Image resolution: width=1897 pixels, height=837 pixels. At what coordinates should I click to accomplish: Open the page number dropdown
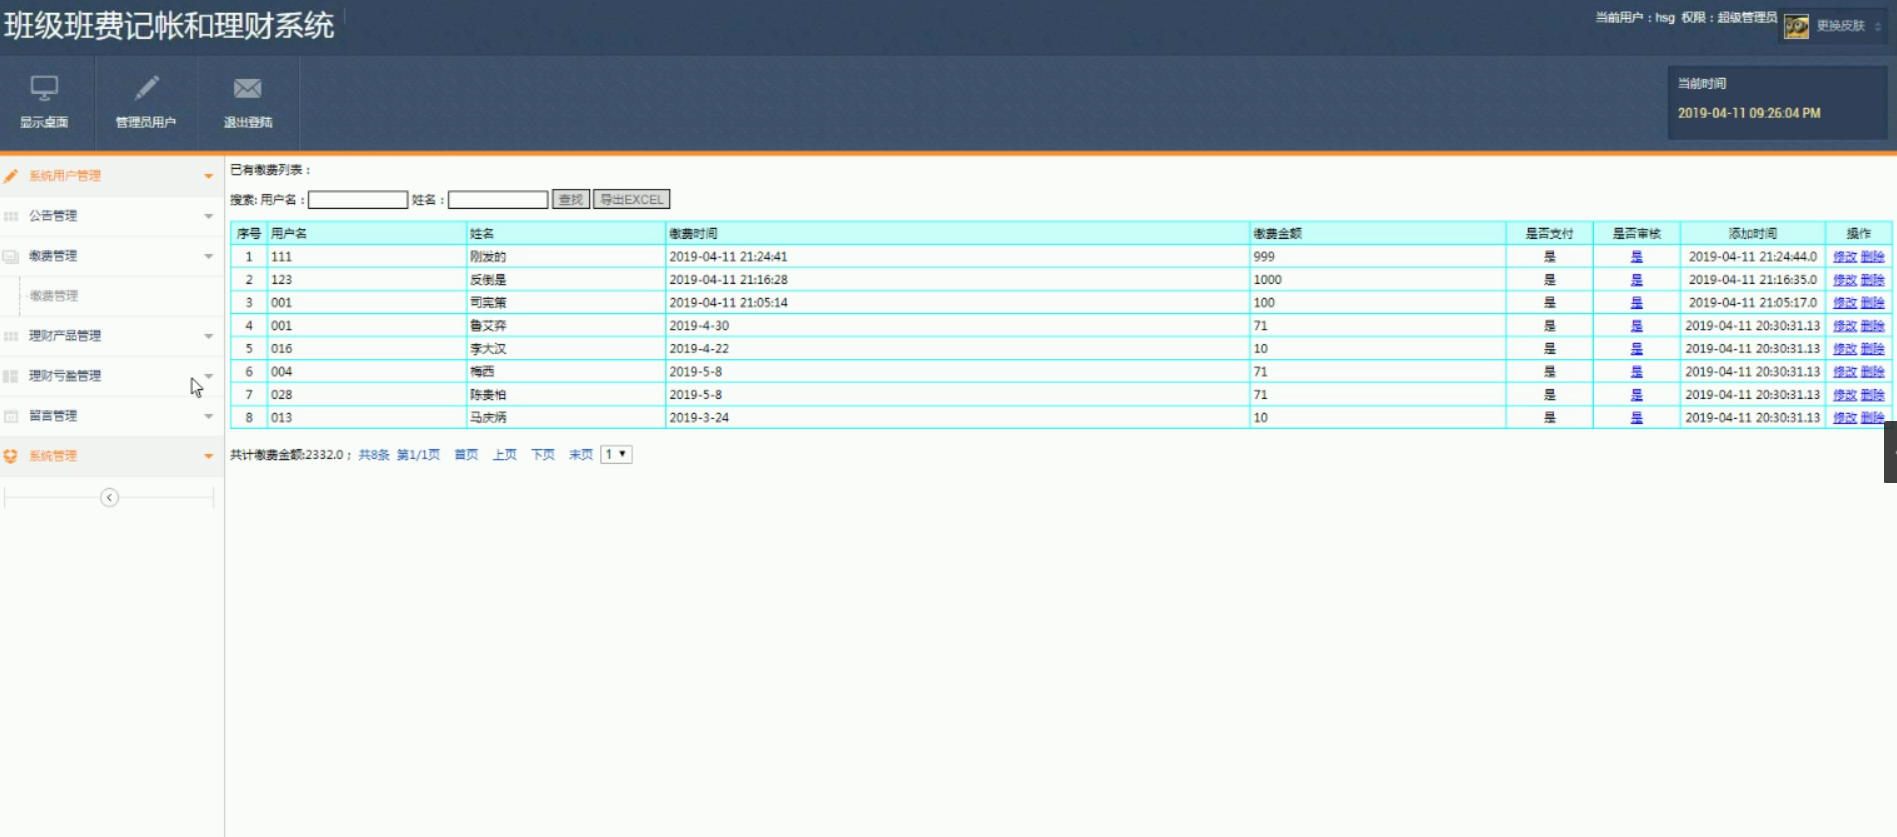tap(616, 454)
